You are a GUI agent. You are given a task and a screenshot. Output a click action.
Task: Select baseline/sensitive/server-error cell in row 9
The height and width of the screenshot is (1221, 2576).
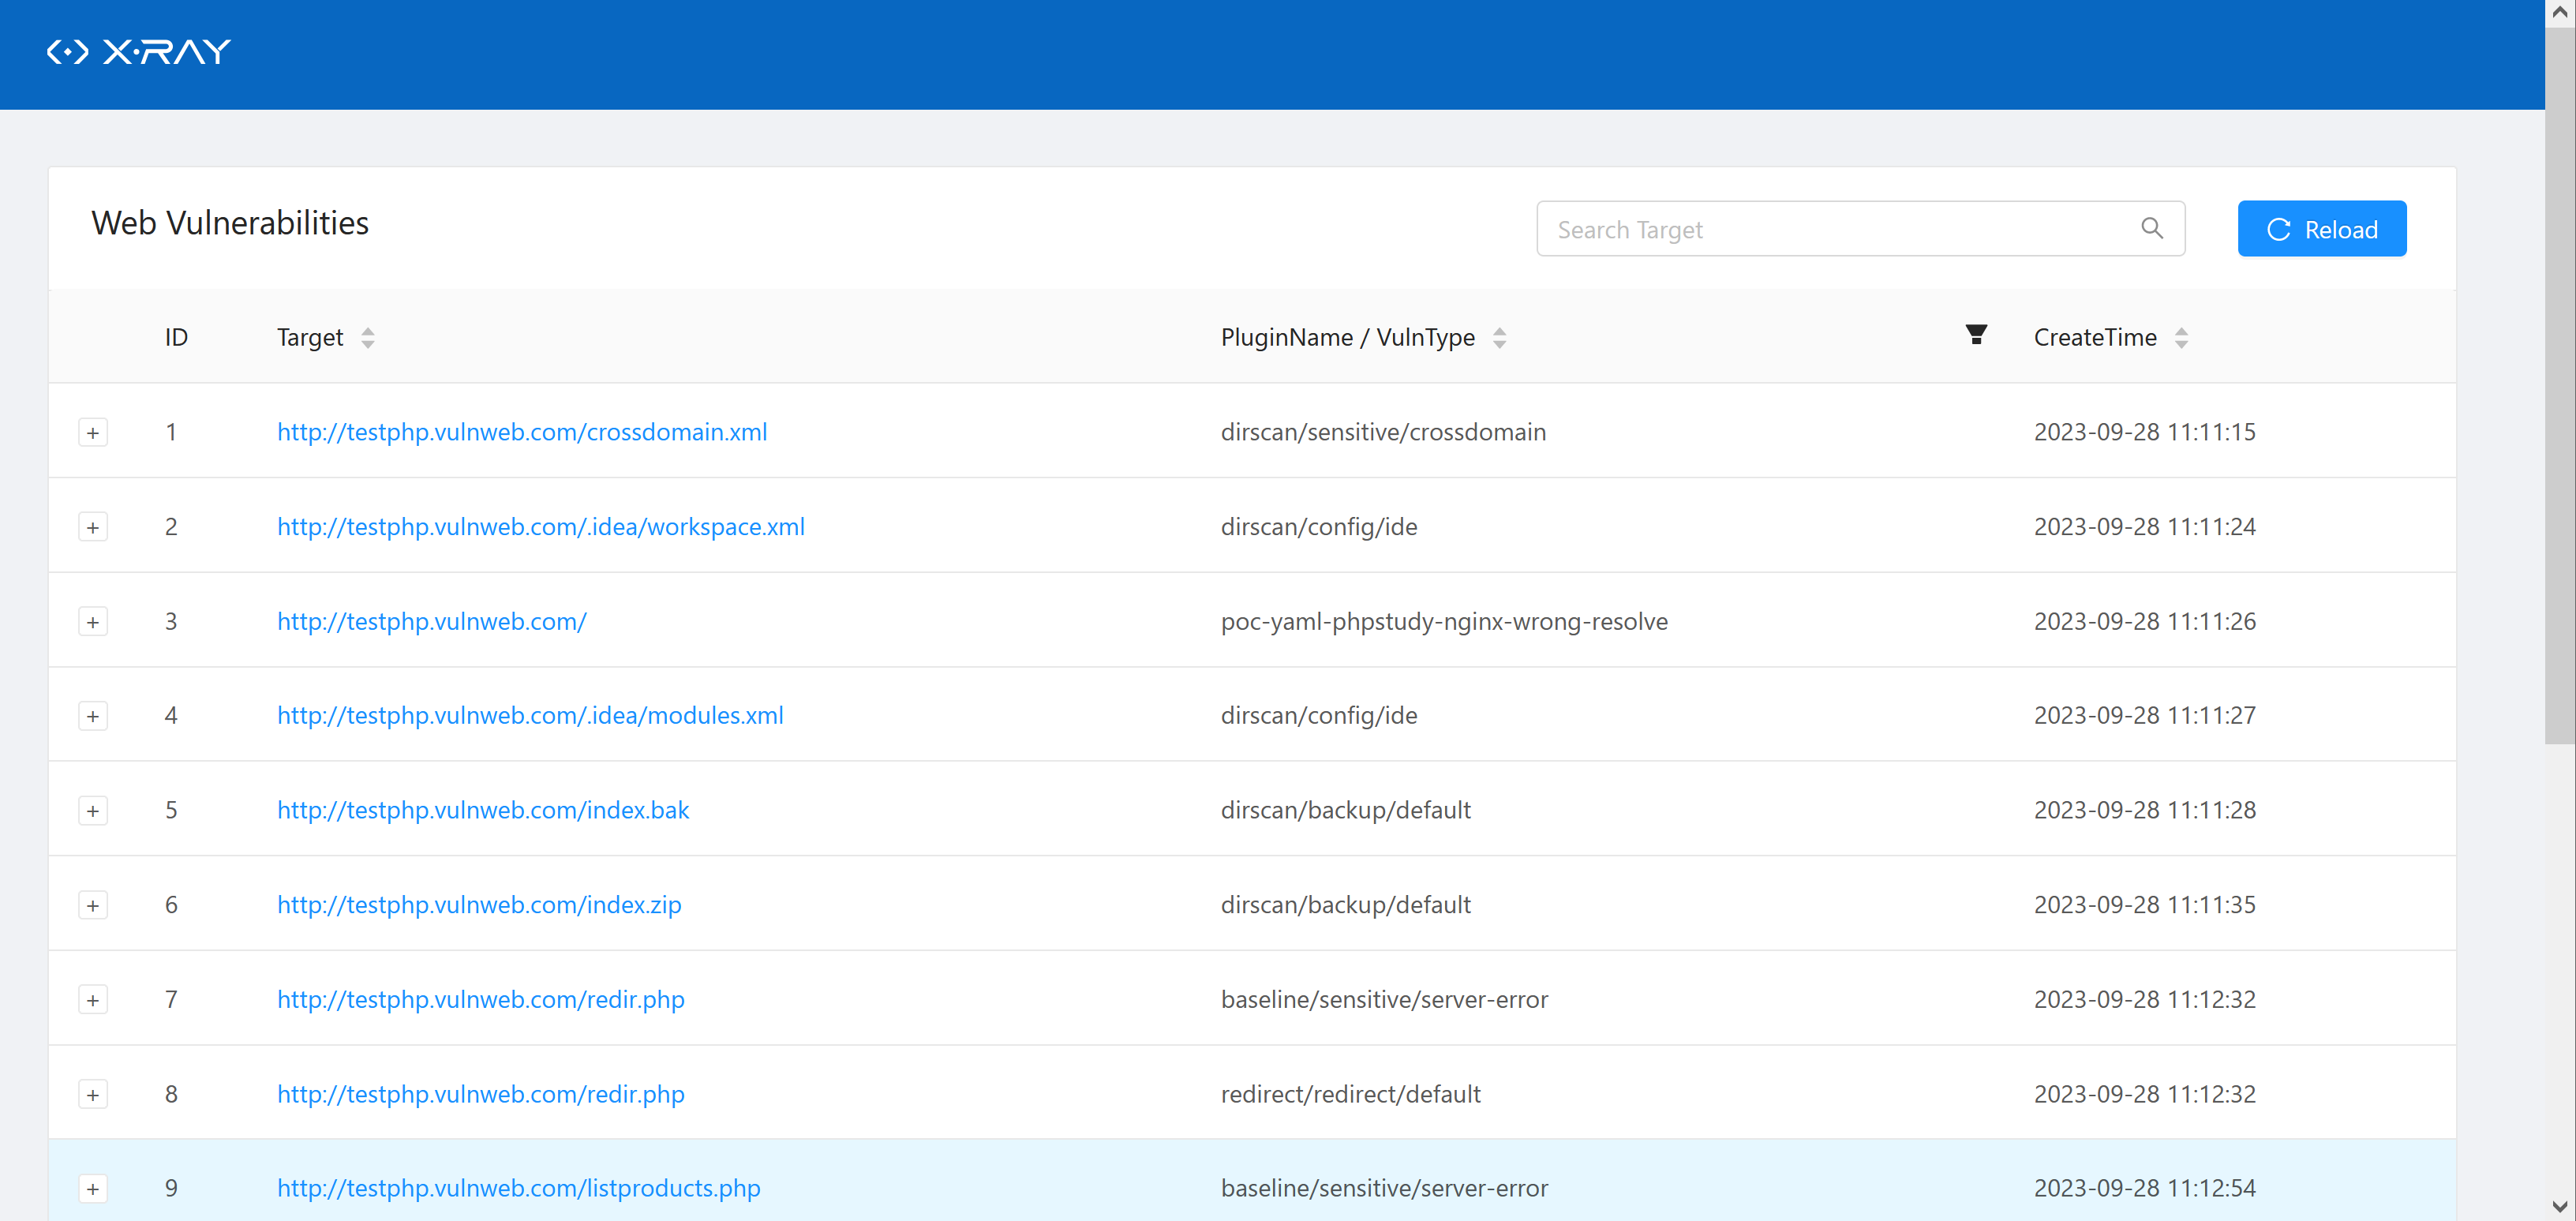[1384, 1188]
